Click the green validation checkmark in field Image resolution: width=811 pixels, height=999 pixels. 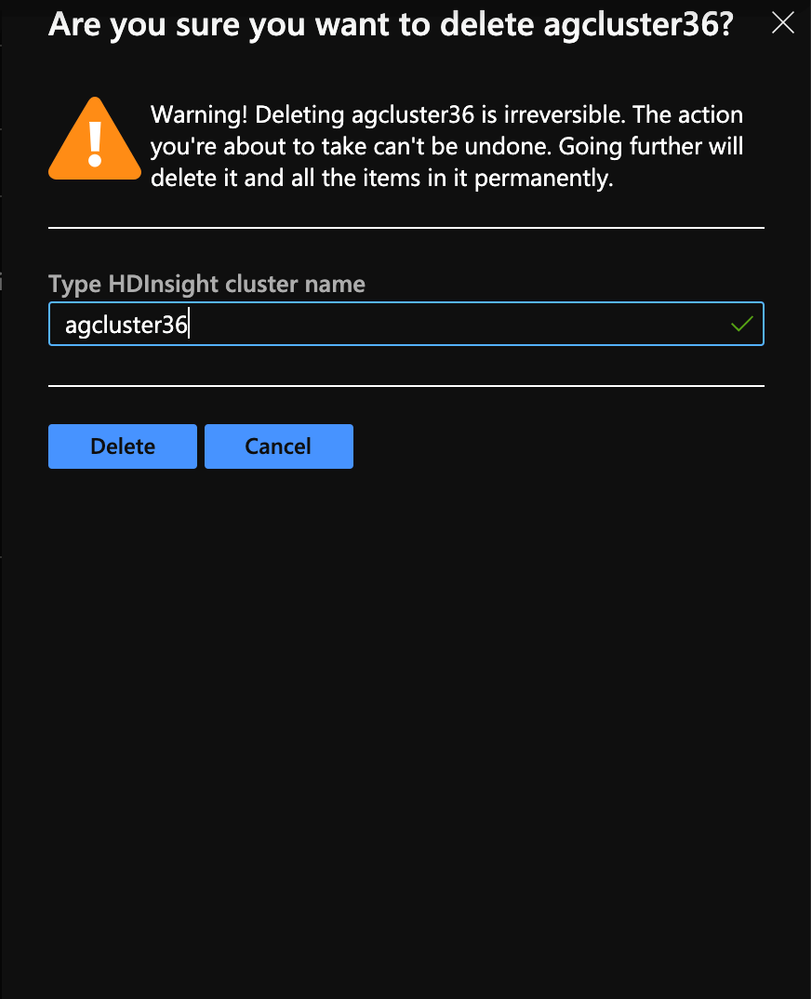point(742,324)
